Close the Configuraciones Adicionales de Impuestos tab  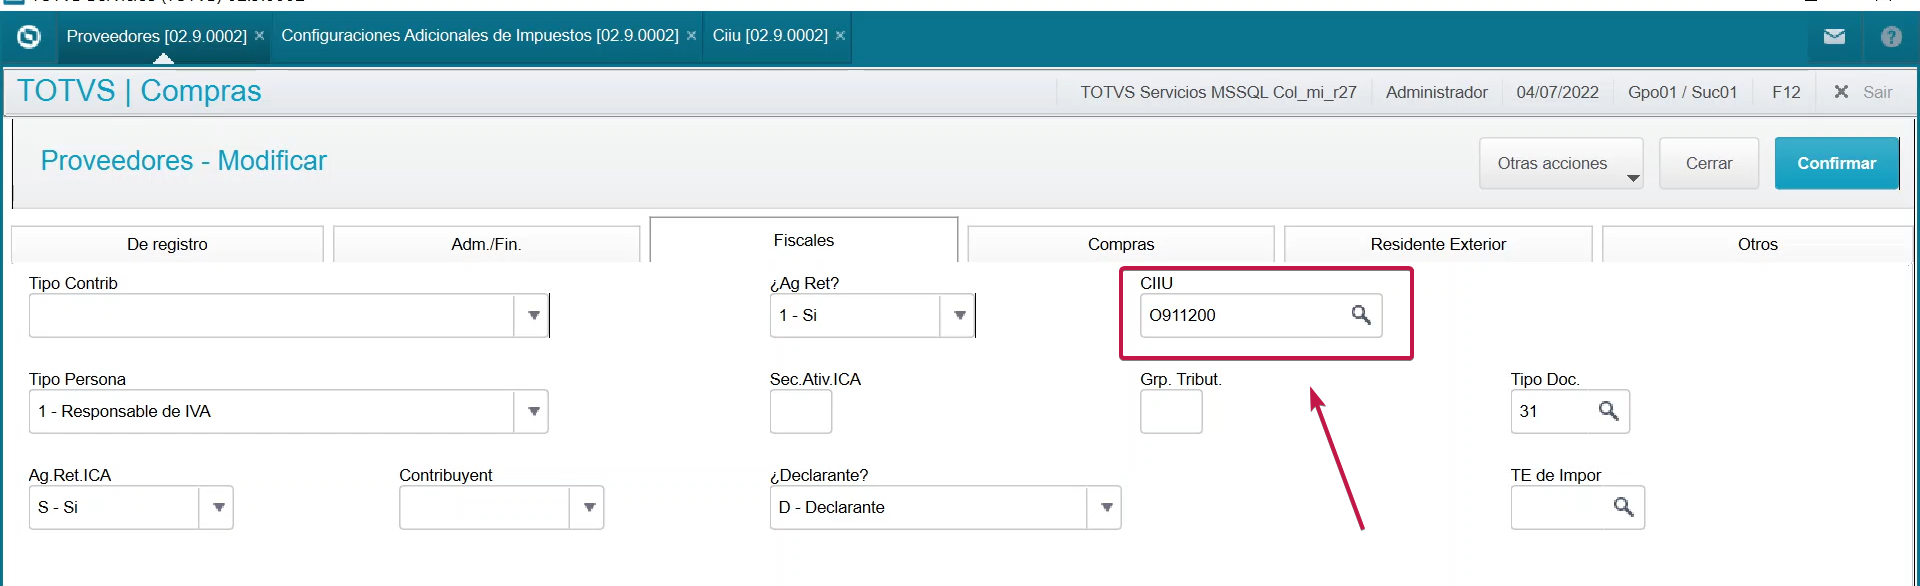pyautogui.click(x=691, y=36)
